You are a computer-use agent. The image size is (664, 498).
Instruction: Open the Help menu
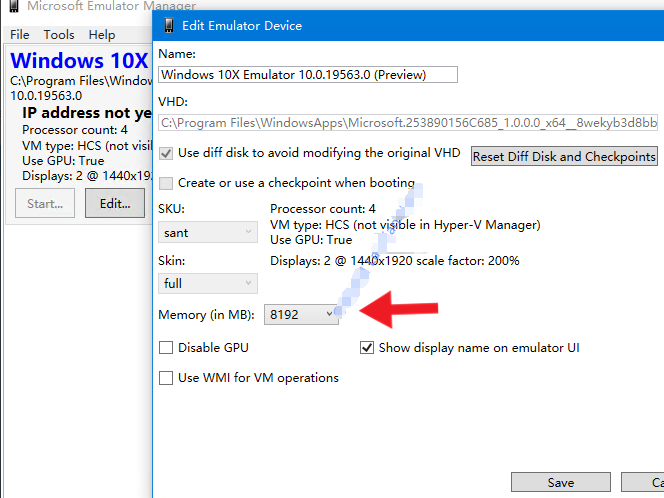point(102,35)
